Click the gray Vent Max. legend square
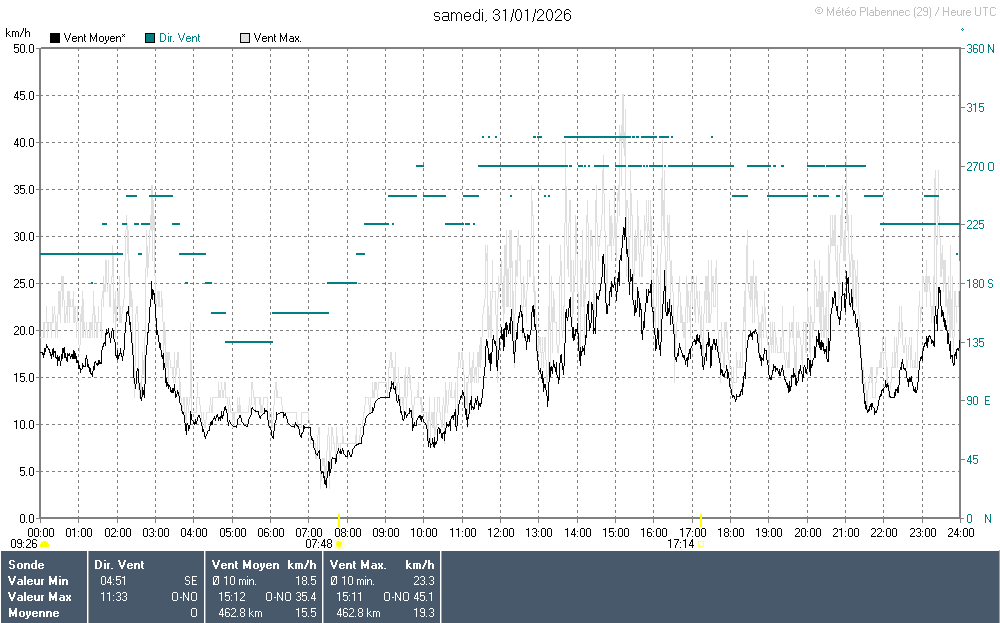The height and width of the screenshot is (623, 1000). pyautogui.click(x=245, y=38)
